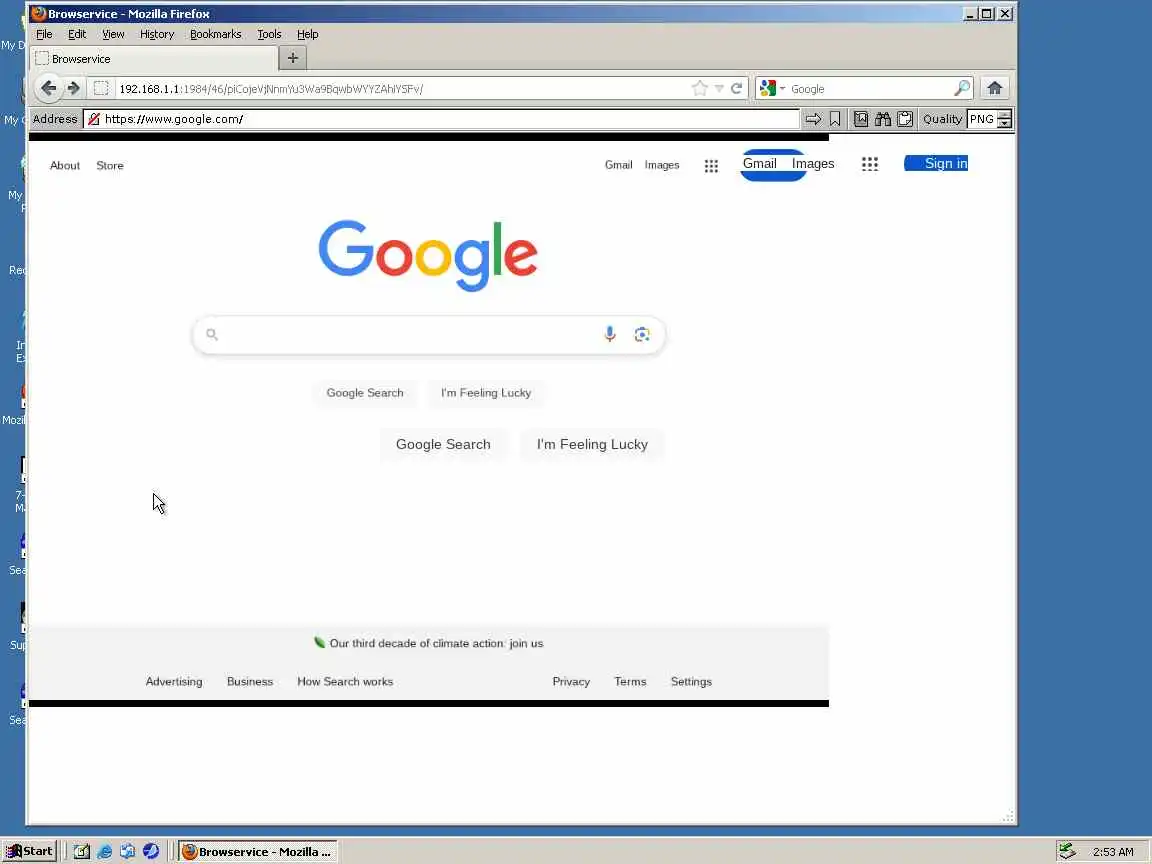Open the Bookmarks menu
Image resolution: width=1152 pixels, height=864 pixels.
point(215,34)
